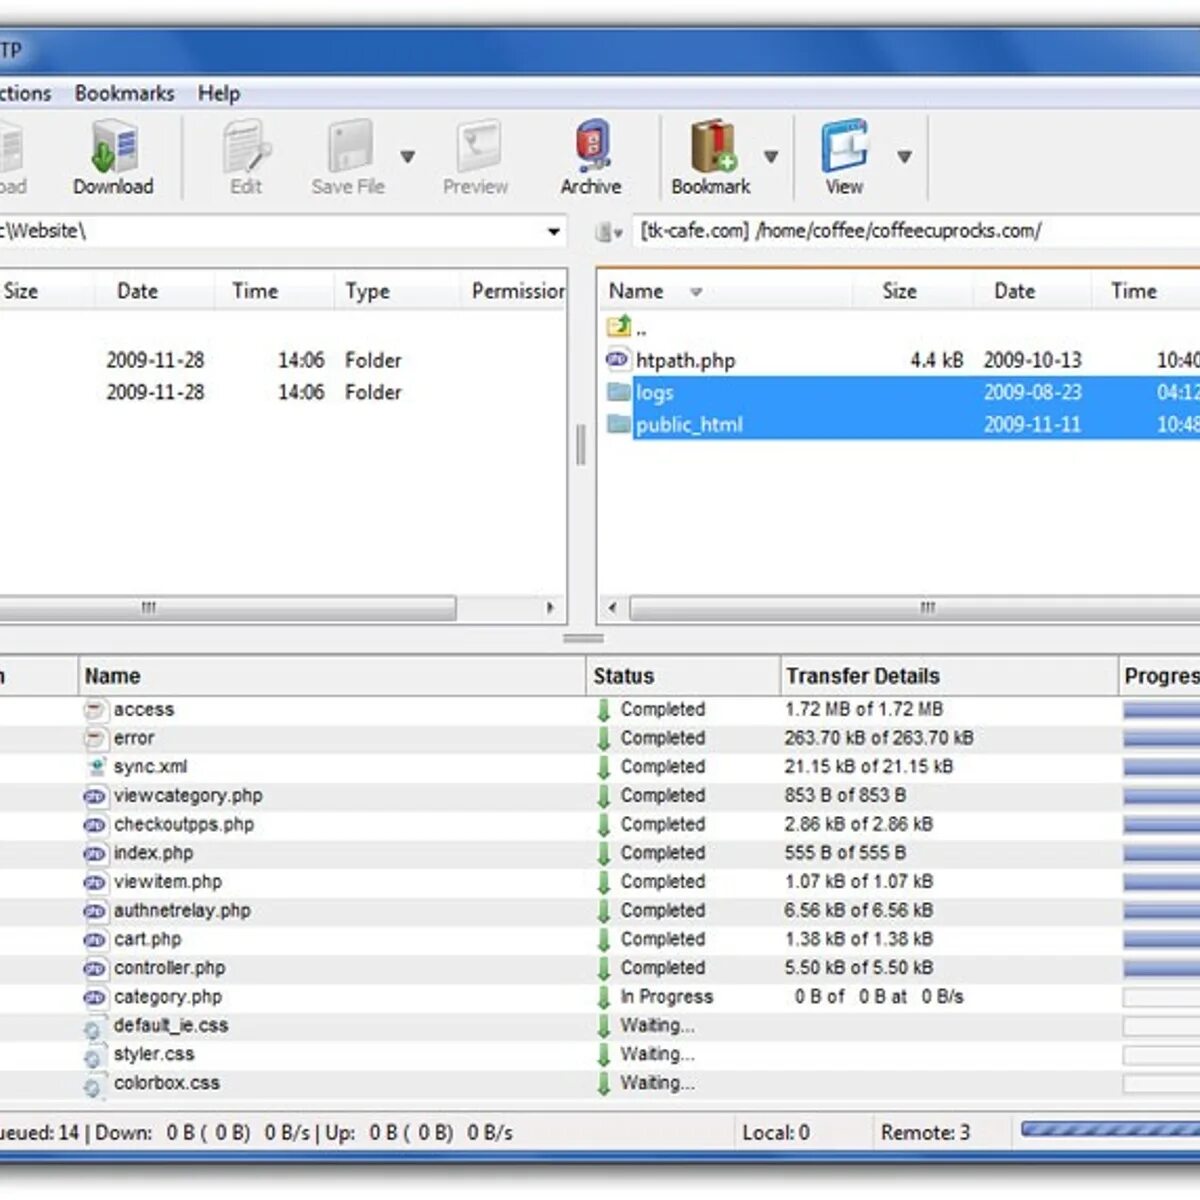Sort remote pane by Time column
This screenshot has width=1200, height=1200.
coord(1133,291)
